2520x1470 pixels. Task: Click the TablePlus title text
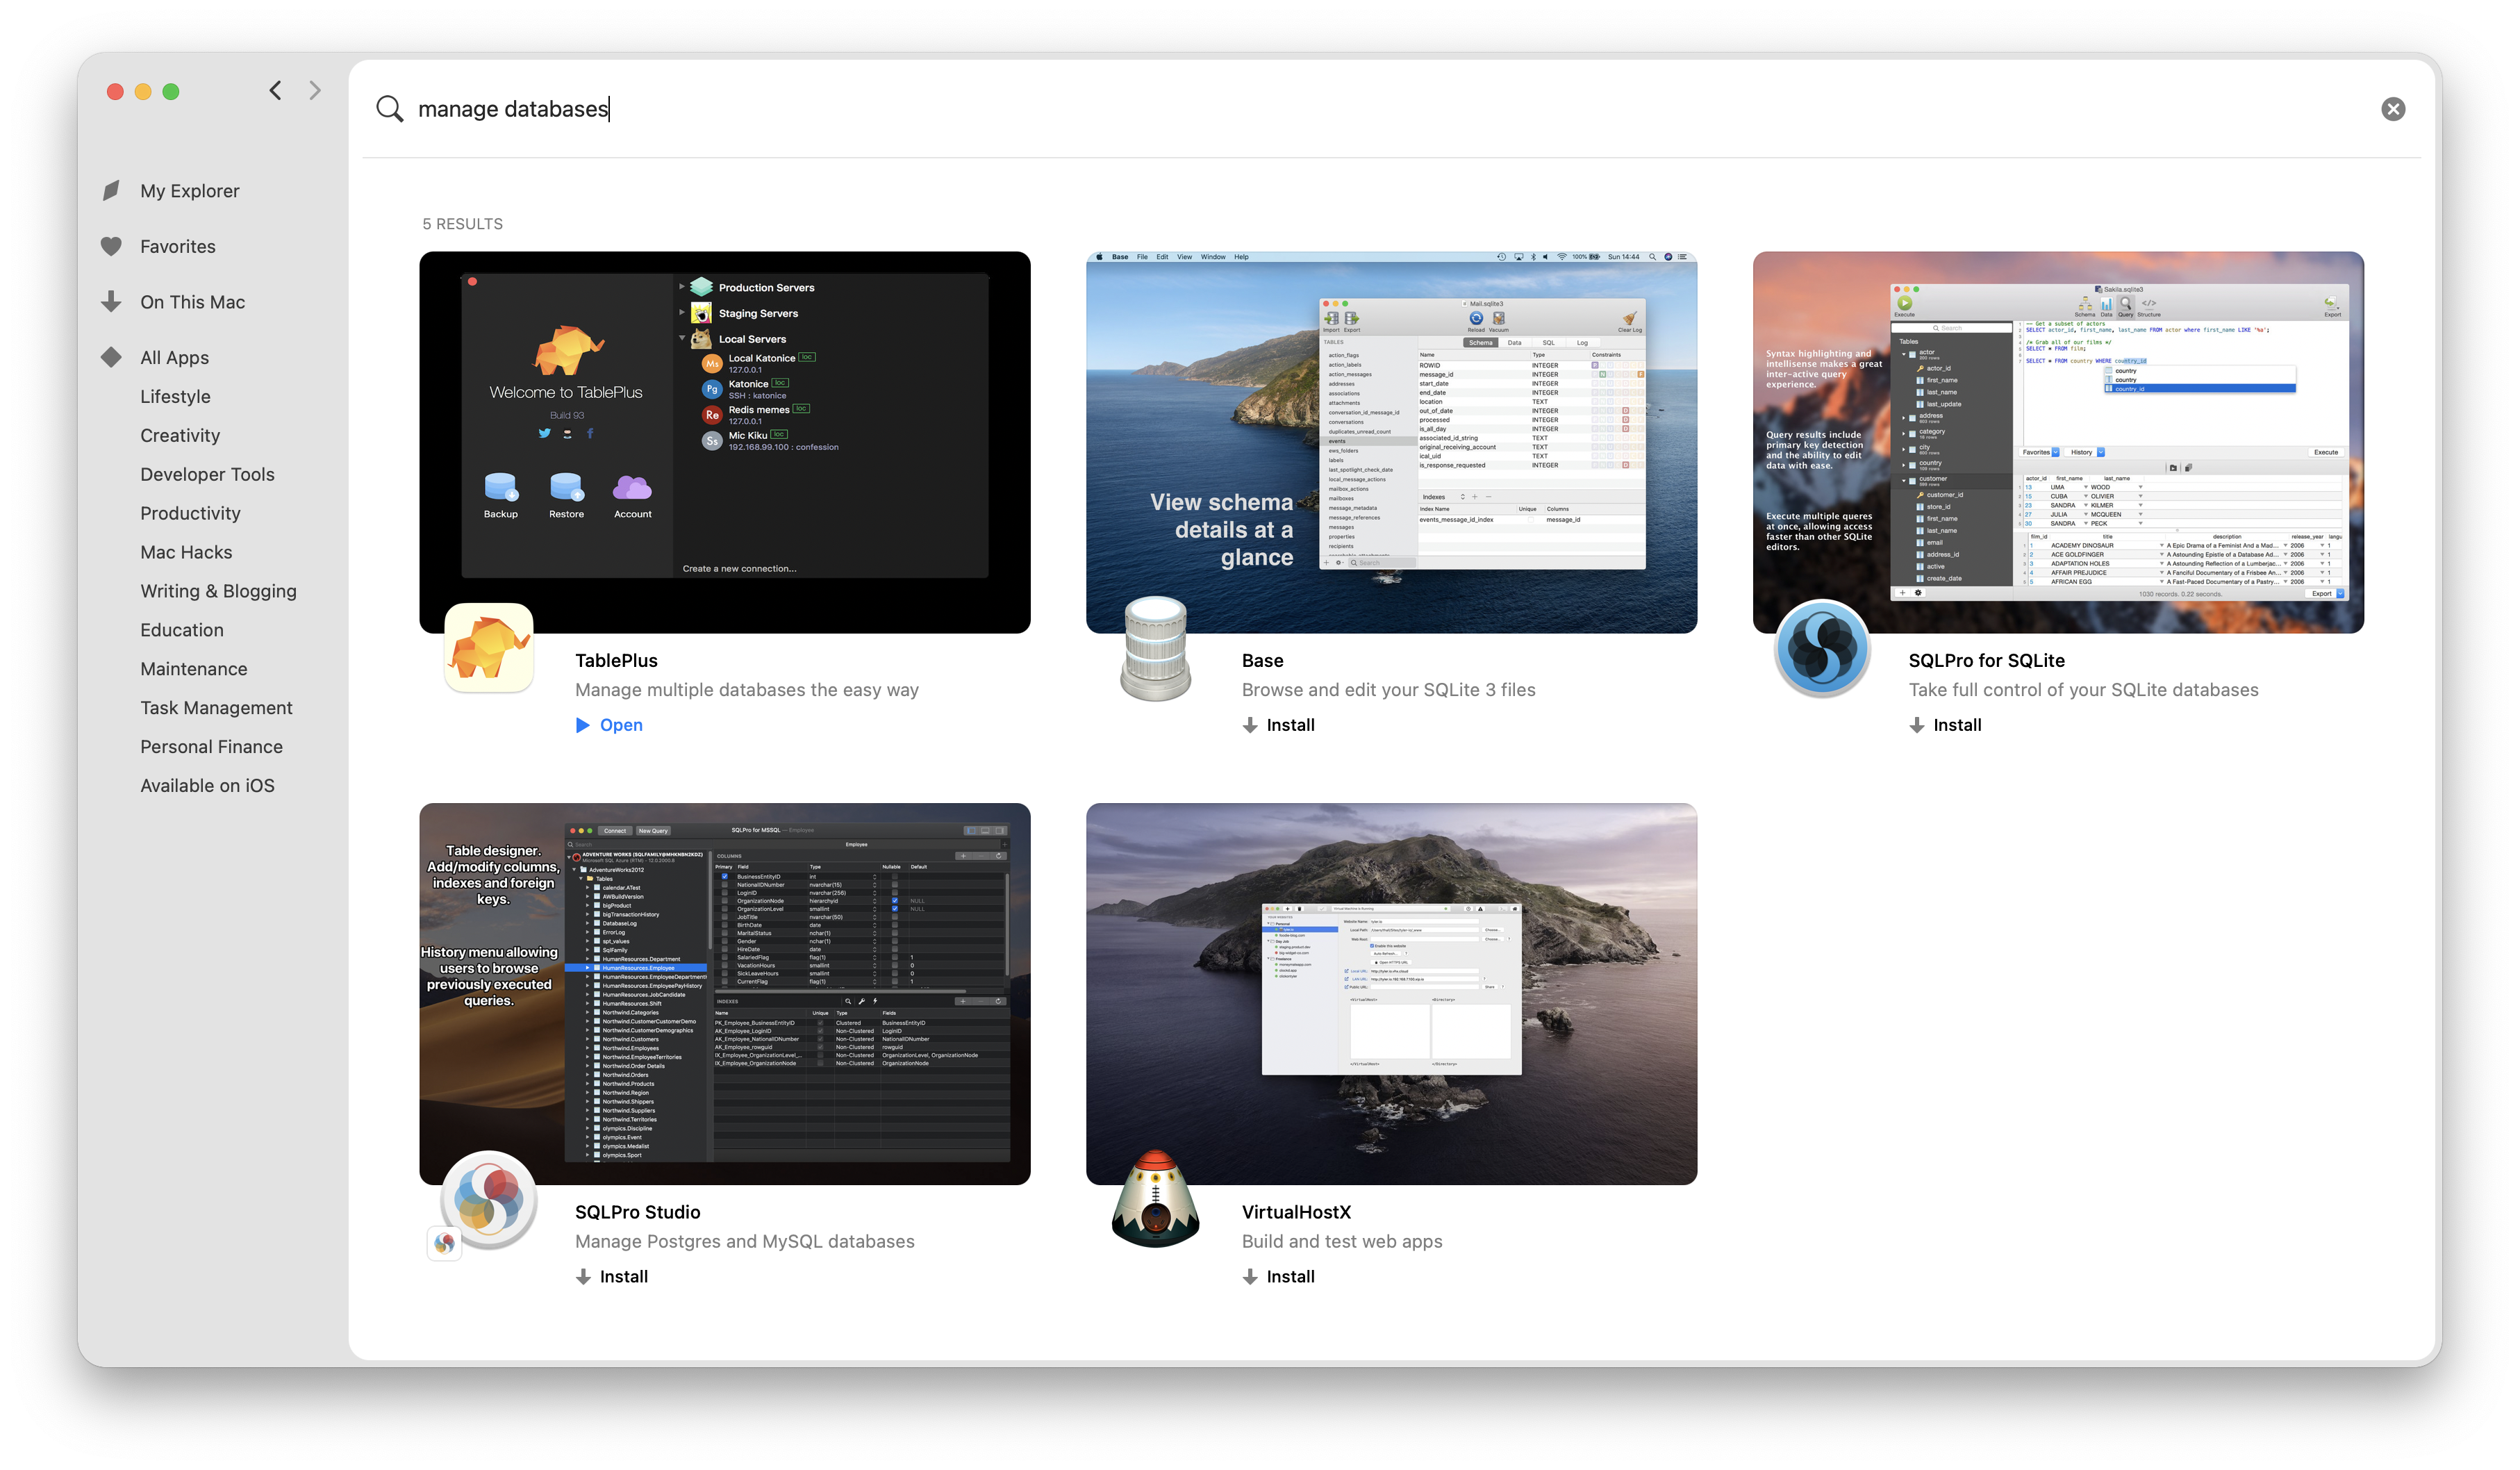[x=616, y=661]
